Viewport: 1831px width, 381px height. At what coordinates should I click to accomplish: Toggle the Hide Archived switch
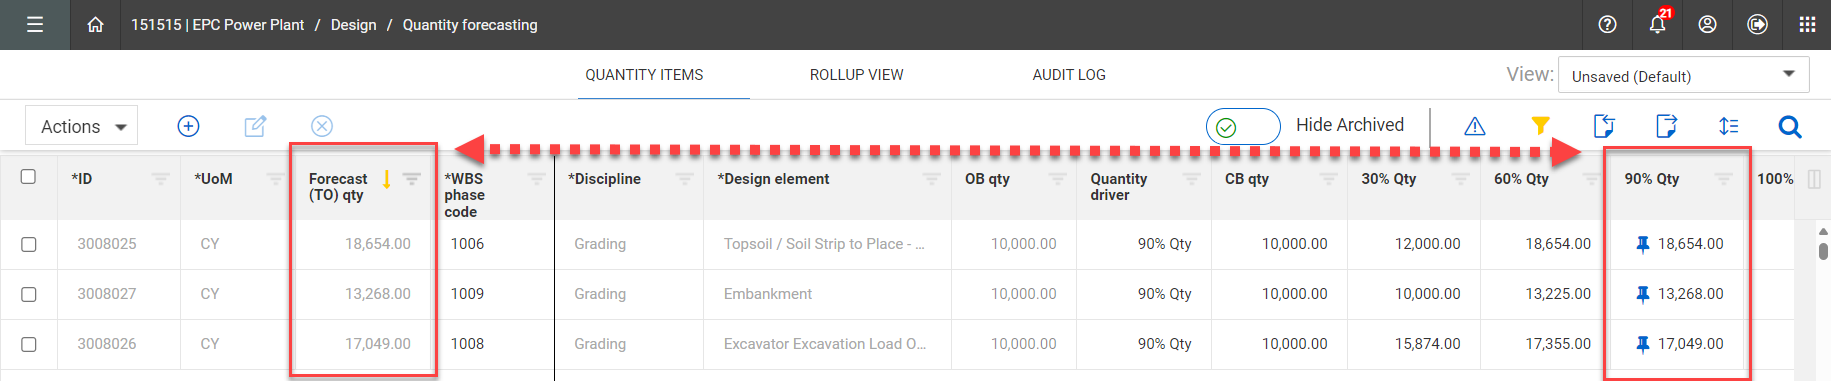pos(1243,127)
